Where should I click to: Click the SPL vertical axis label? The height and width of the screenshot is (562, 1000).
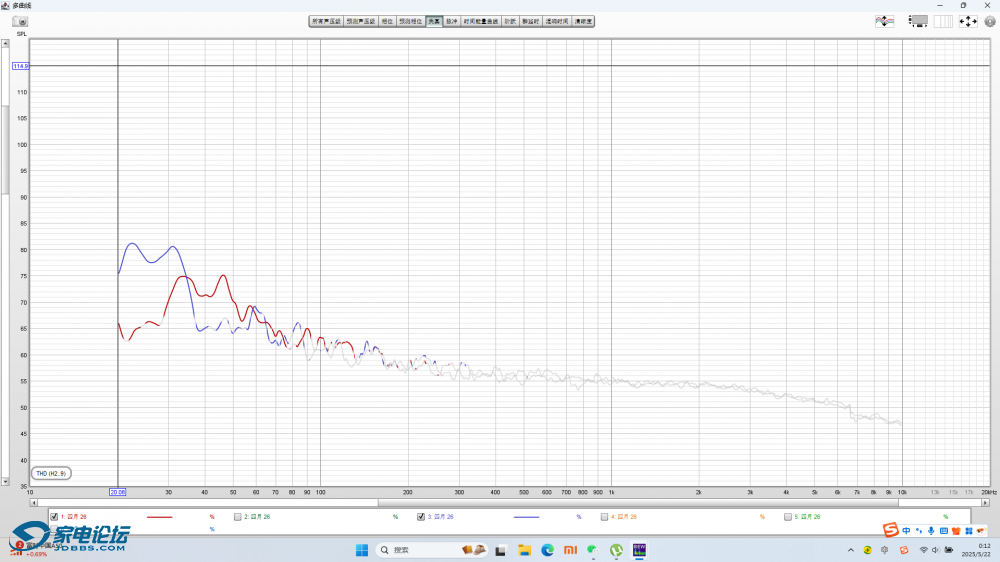[21, 33]
